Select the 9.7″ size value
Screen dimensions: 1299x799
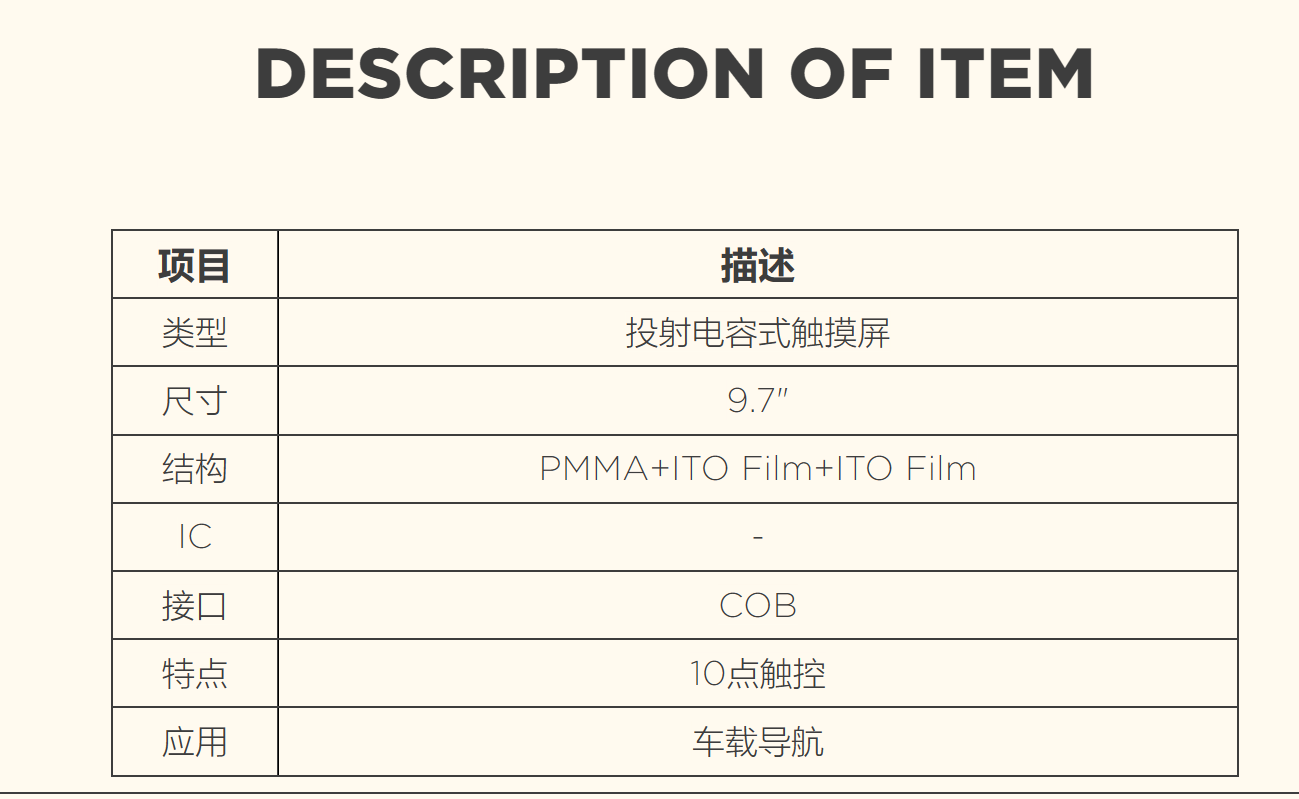click(x=757, y=401)
